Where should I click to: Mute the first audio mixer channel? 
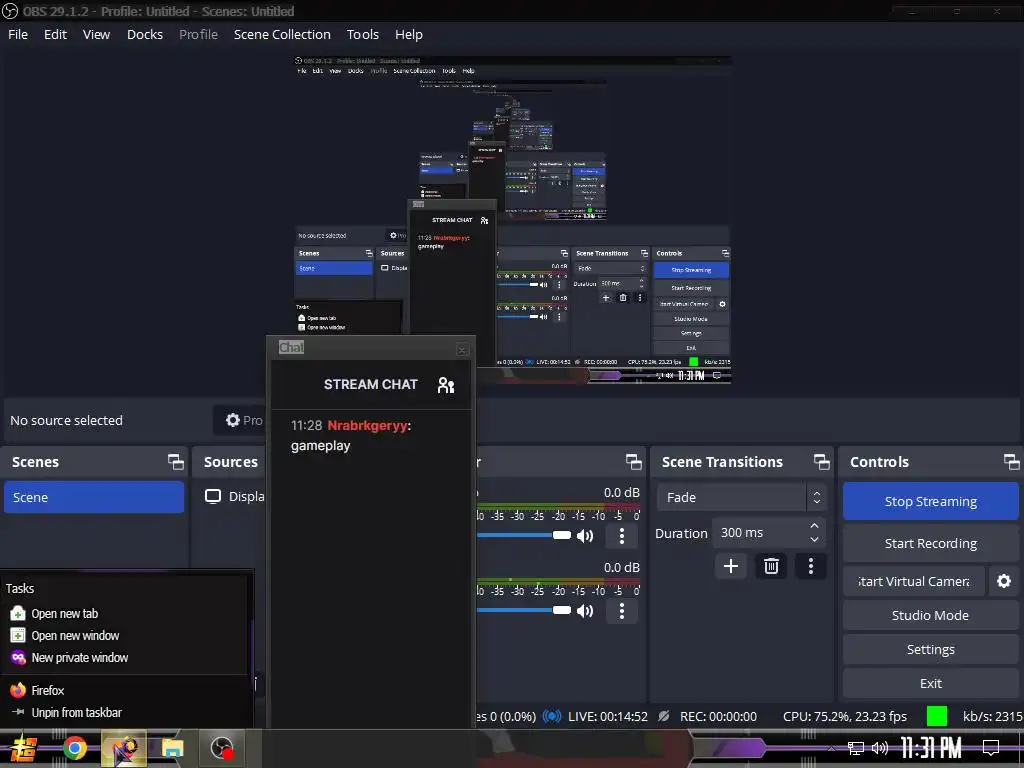pyautogui.click(x=585, y=536)
